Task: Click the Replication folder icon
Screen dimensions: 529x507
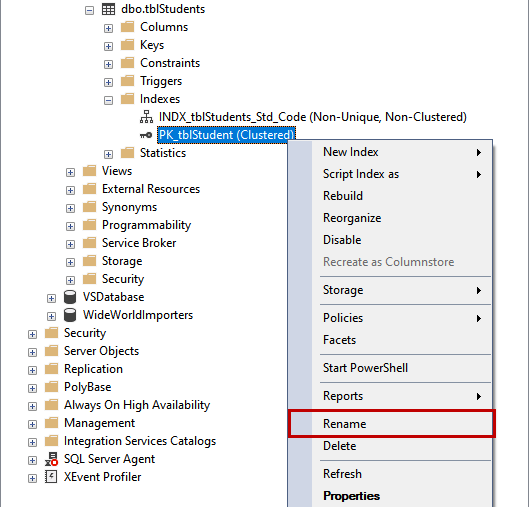Action: click(x=51, y=369)
